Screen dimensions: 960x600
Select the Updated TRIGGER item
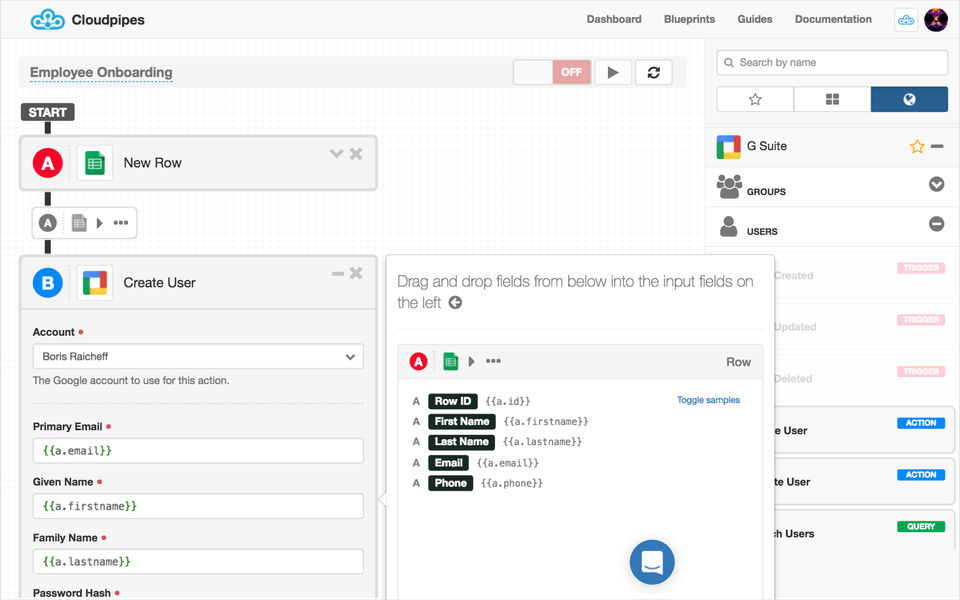click(x=863, y=327)
